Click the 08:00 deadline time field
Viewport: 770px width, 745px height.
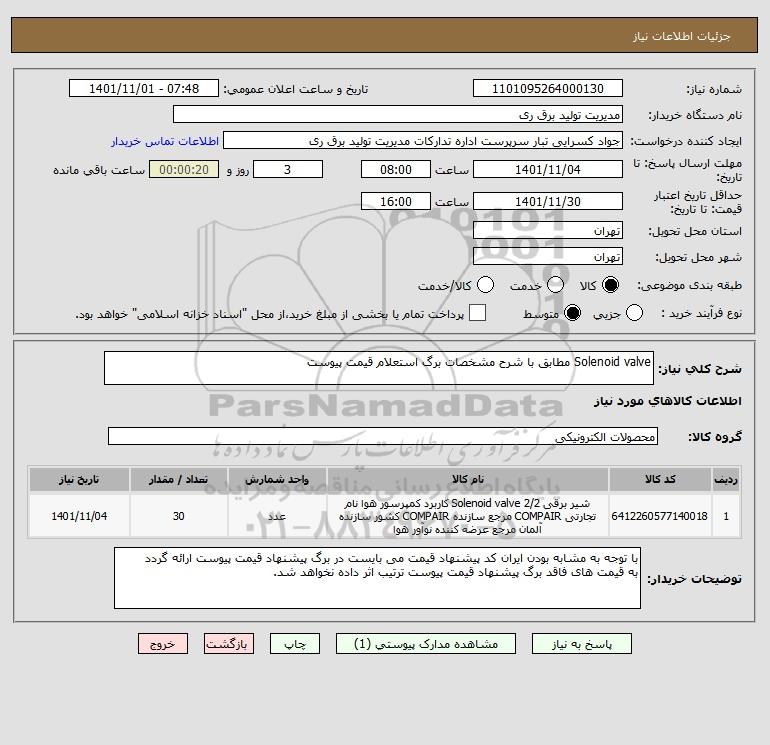396,169
